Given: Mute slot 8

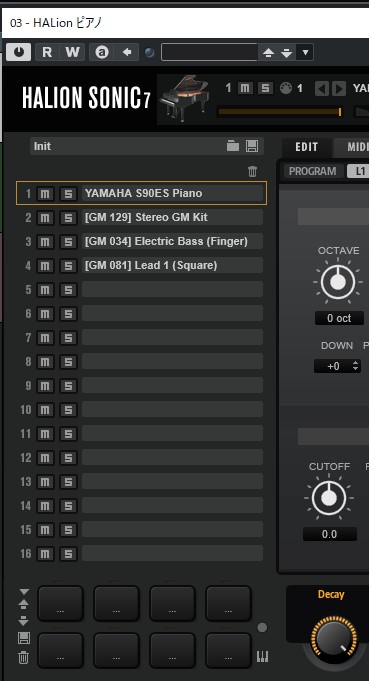Looking at the screenshot, I should [45, 362].
